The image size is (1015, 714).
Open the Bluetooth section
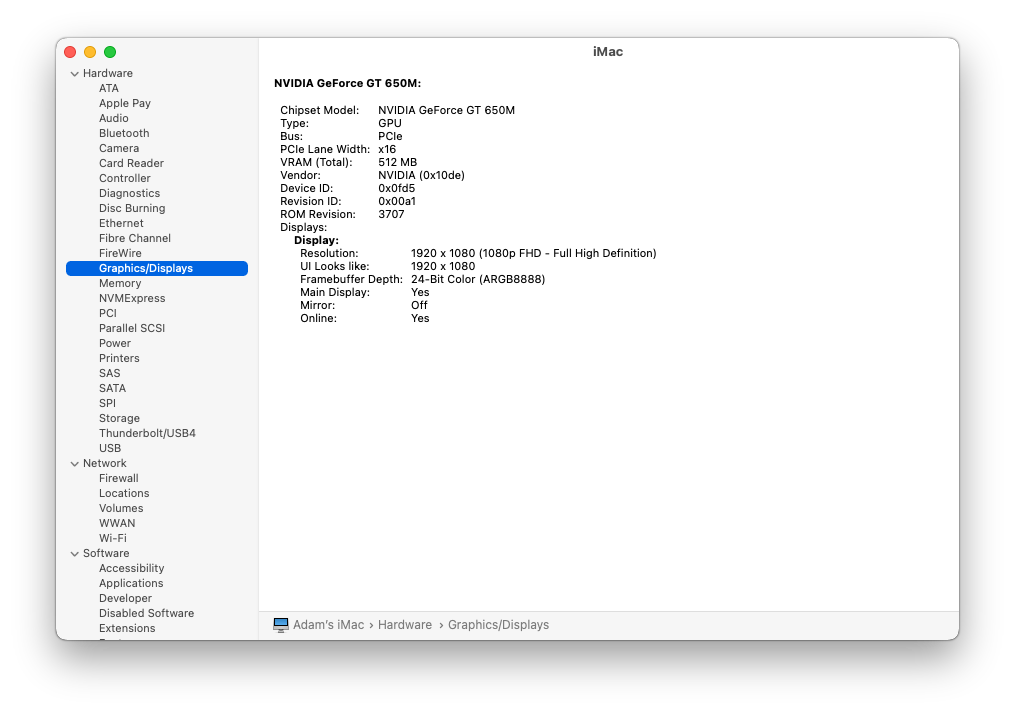124,133
